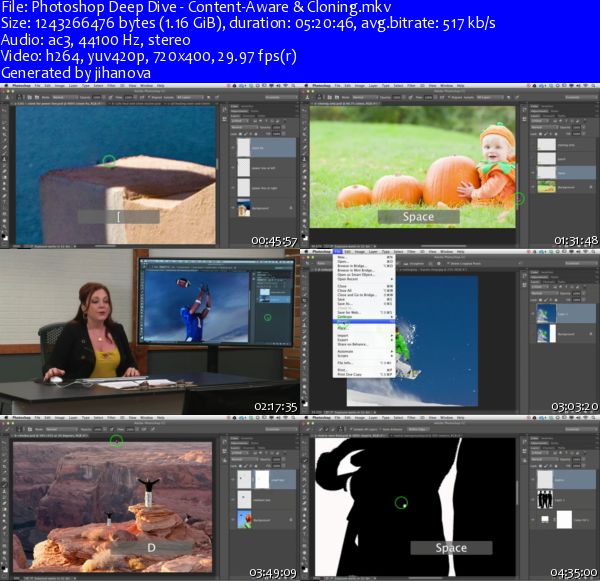600x581 pixels.
Task: Select Move tool in 00:45:57 frame
Action: pyautogui.click(x=4, y=111)
